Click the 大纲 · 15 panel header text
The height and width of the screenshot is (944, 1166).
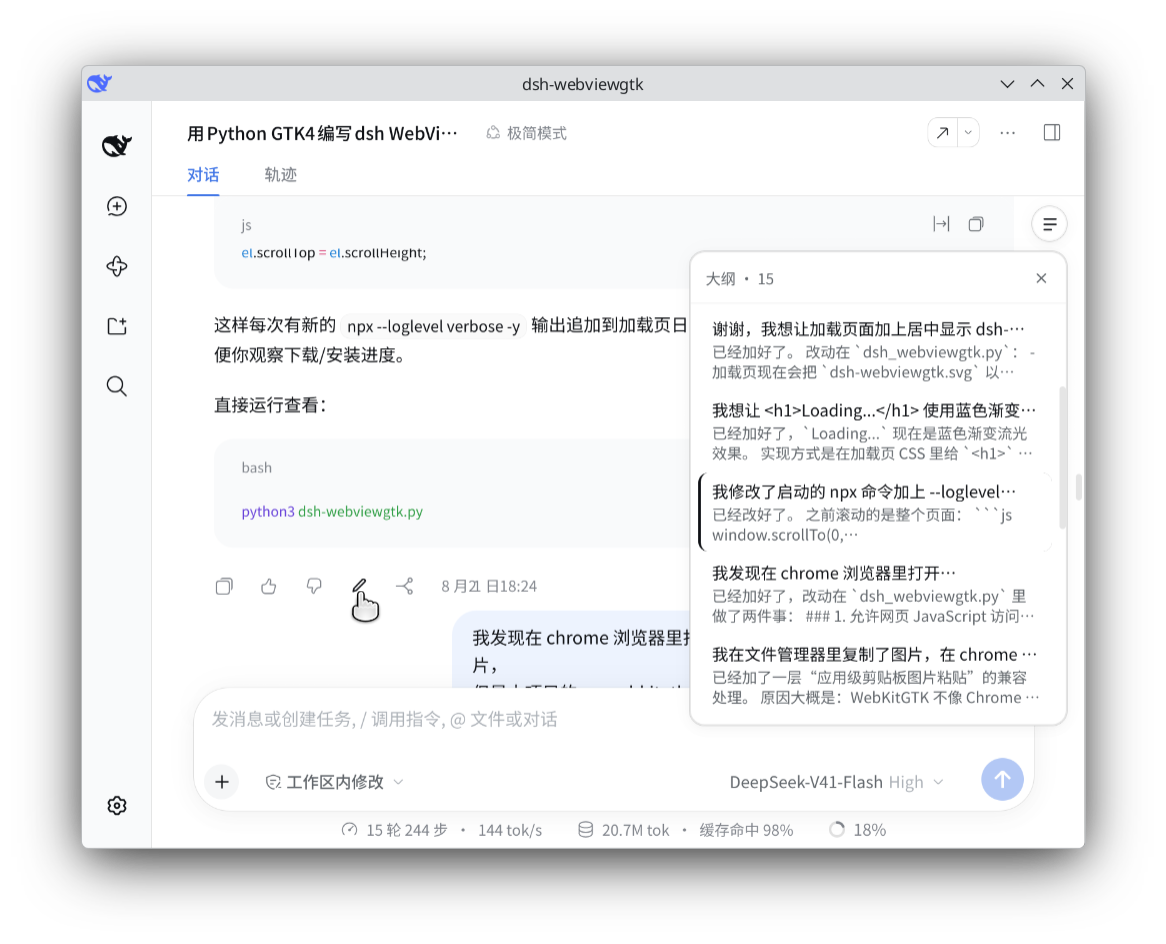(x=739, y=279)
